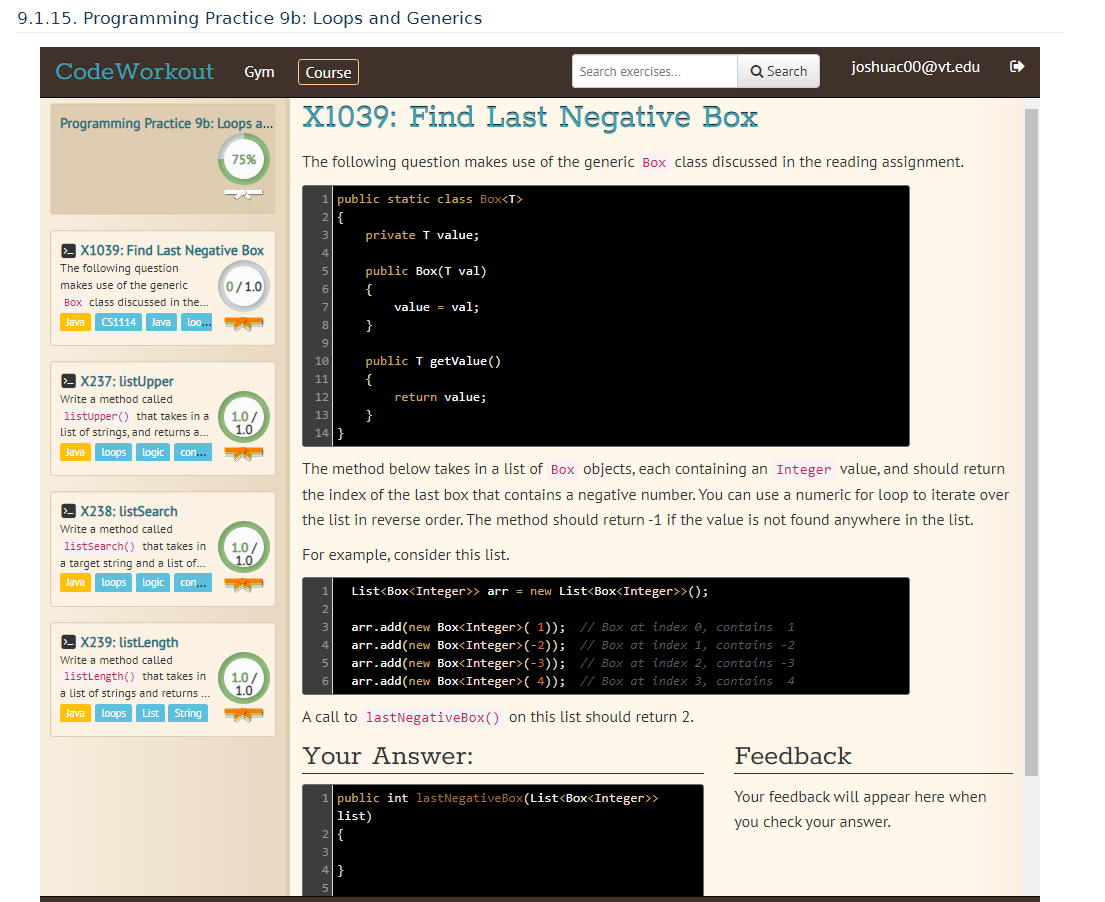Click the orange Java tag under listUpper

pos(75,452)
